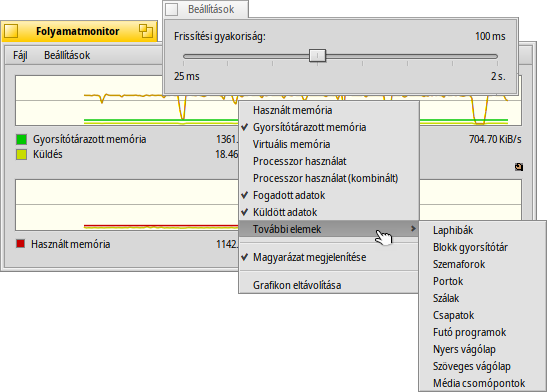547x392 pixels.
Task: Select Portok from the submenu
Action: [x=482, y=281]
